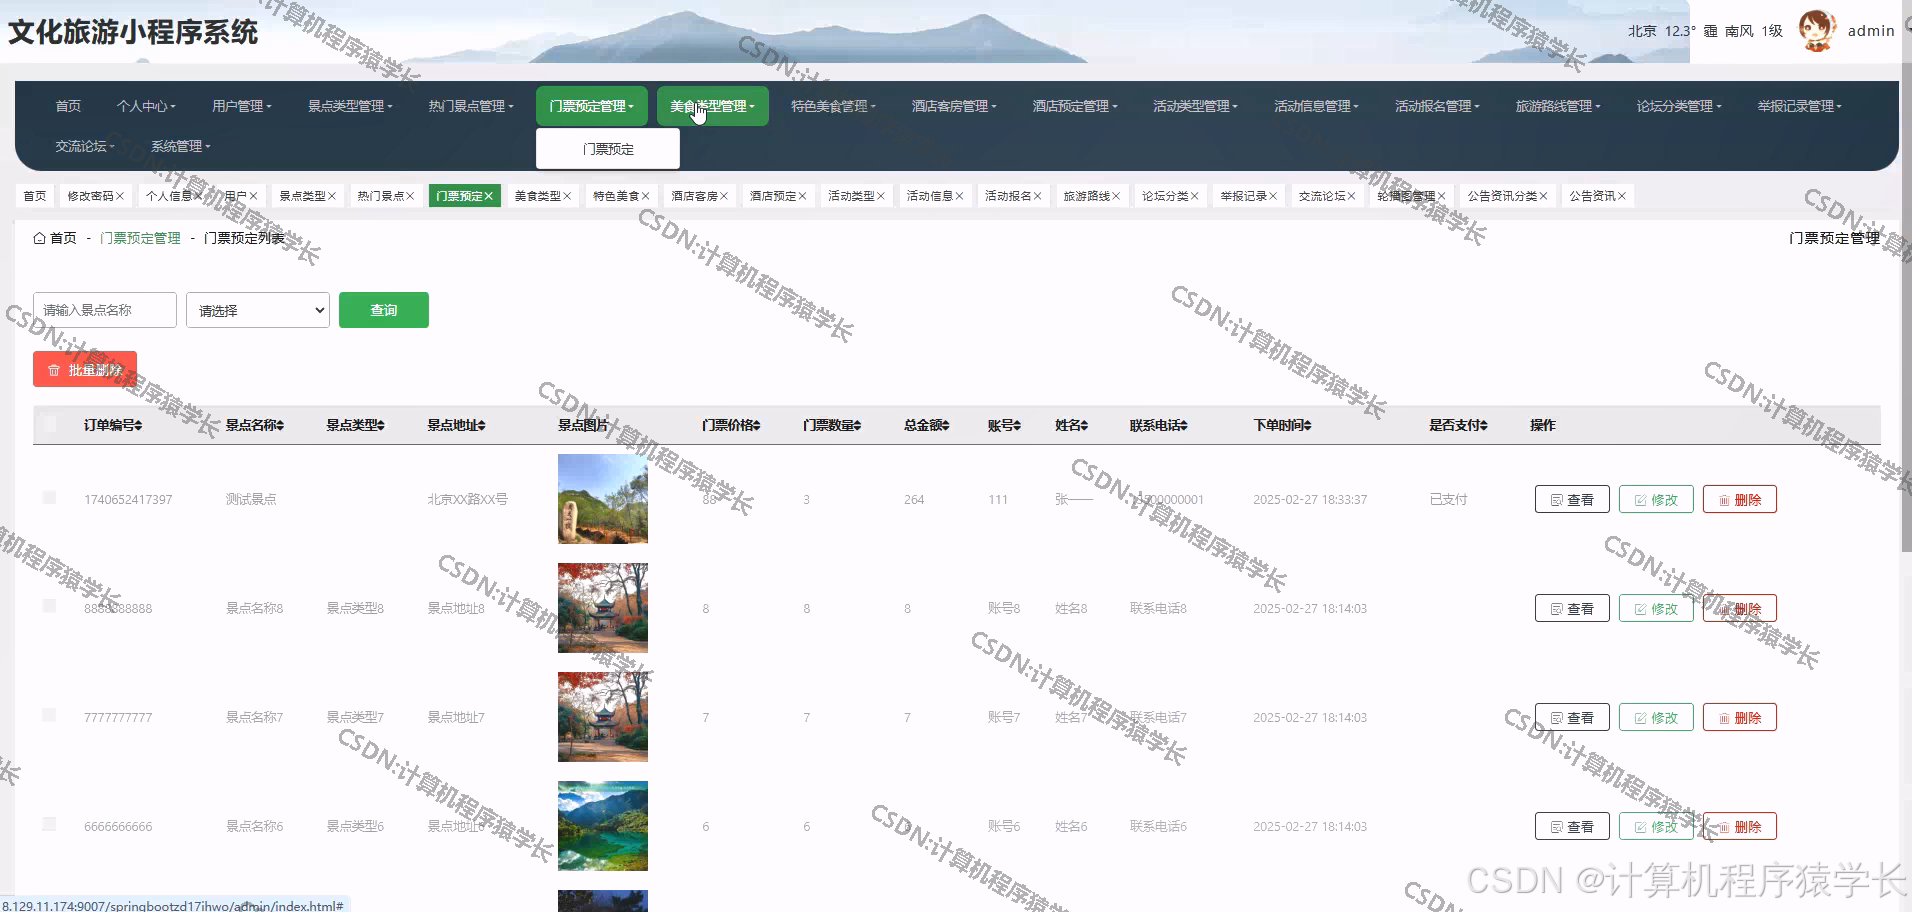The image size is (1912, 912).
Task: Edit order 1740652417397 with 修改
Action: [1656, 499]
